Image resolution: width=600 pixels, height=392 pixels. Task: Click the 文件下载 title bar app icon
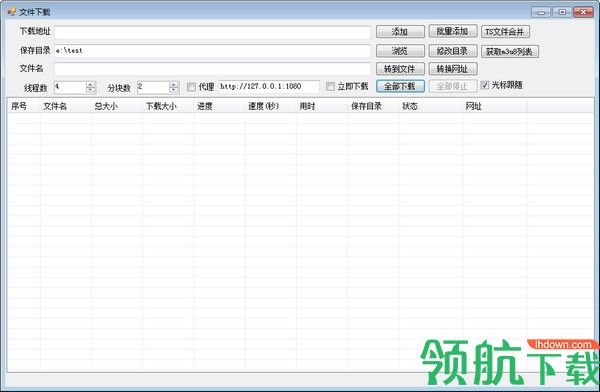[11, 12]
